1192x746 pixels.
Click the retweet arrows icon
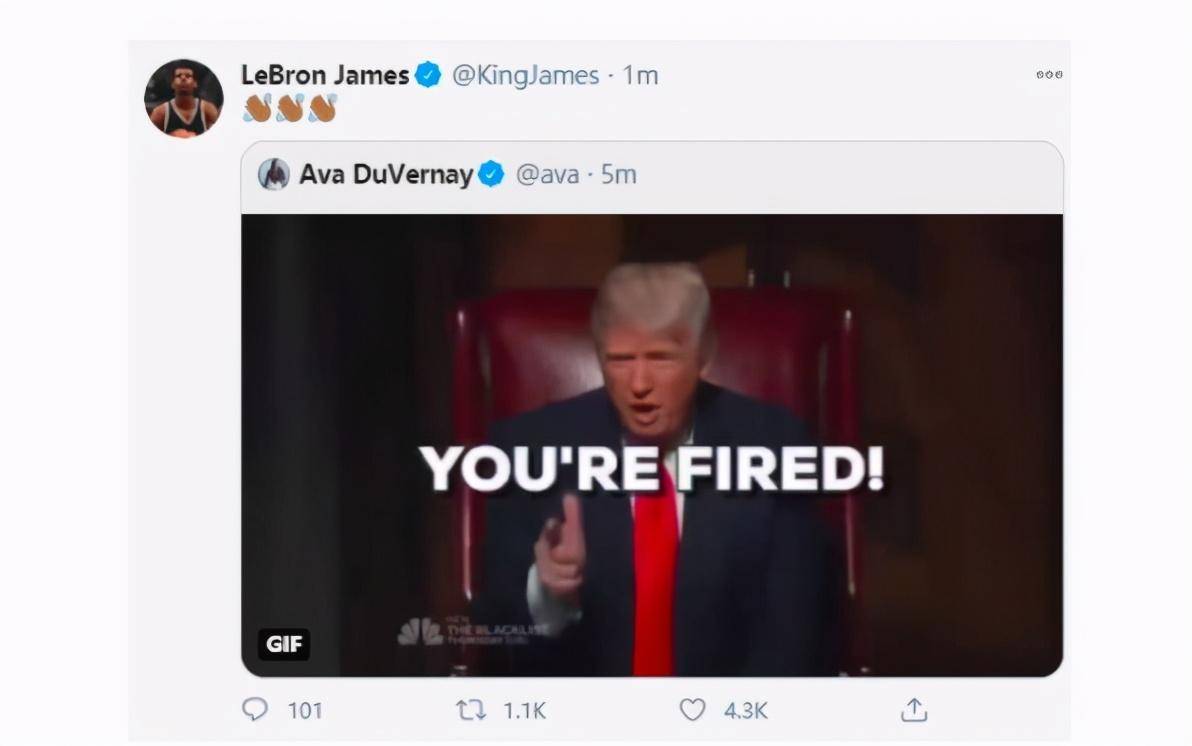pos(471,710)
